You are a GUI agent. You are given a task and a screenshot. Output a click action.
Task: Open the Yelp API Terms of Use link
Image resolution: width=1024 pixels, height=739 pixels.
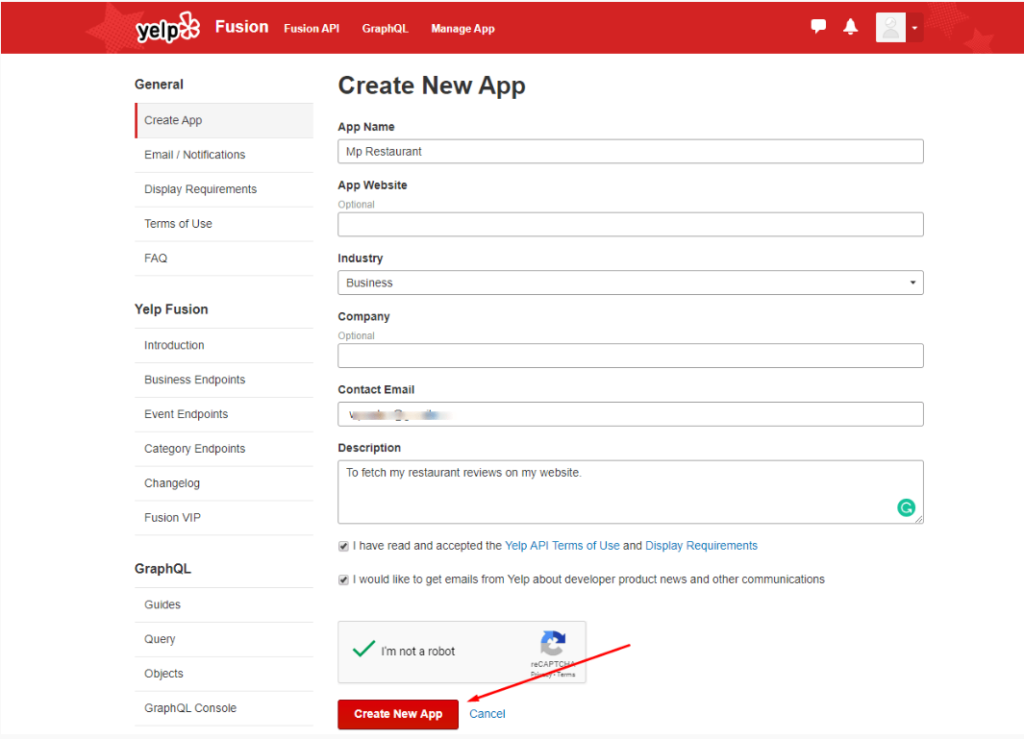[x=562, y=546]
